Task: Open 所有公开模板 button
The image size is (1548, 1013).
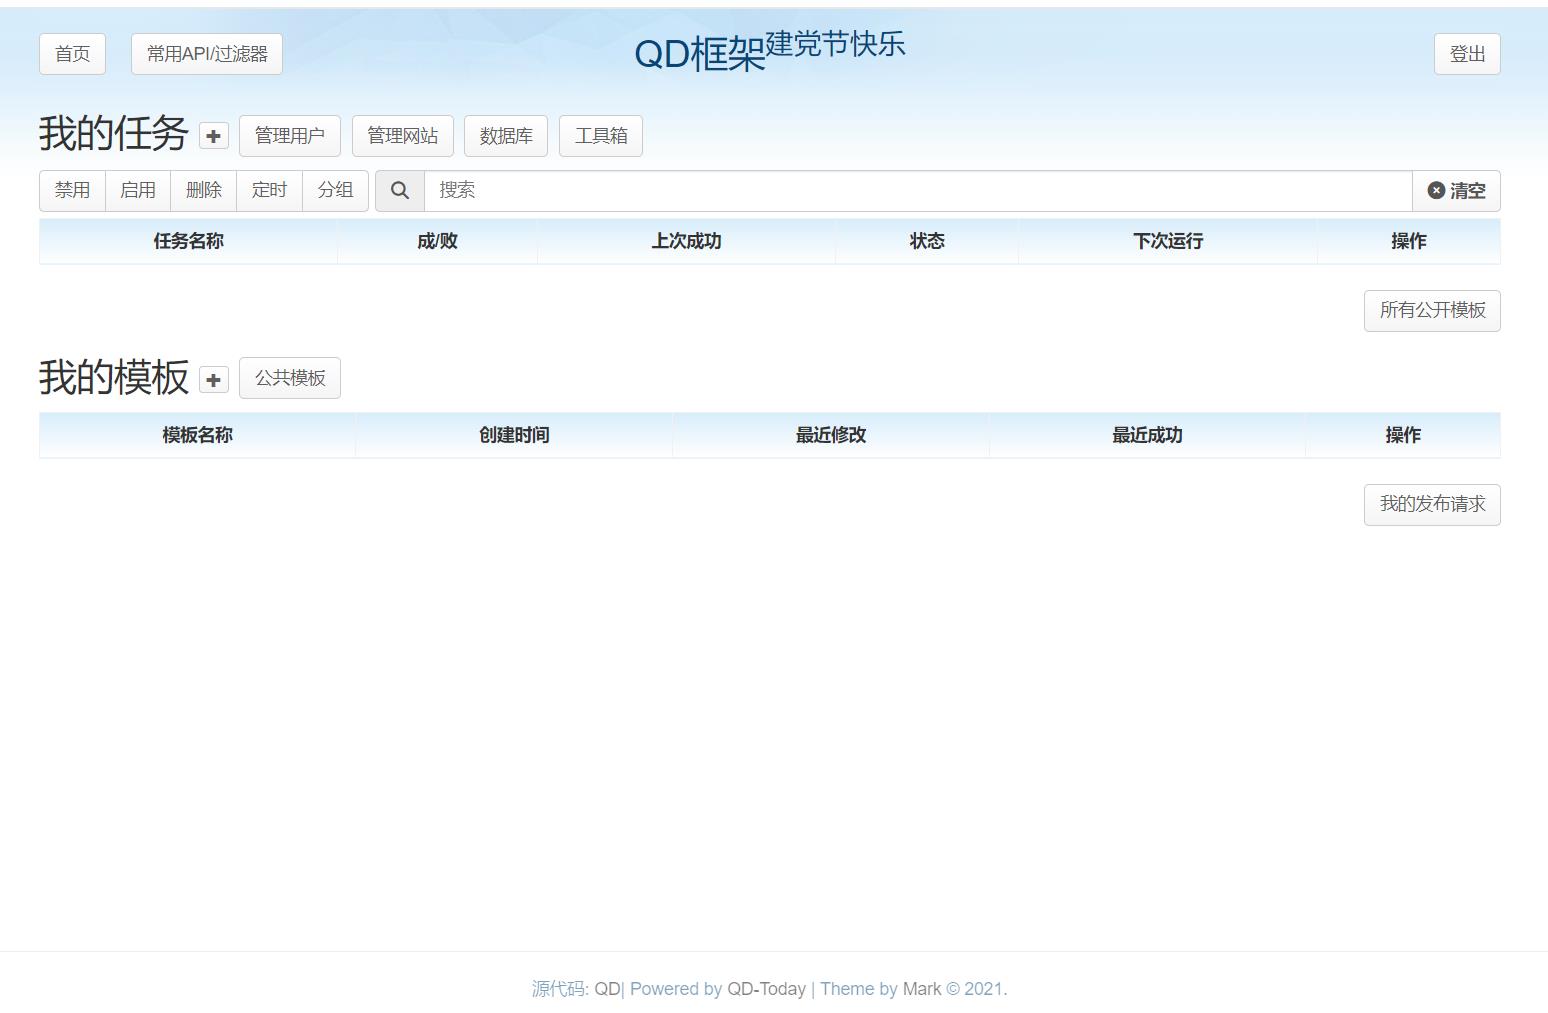Action: coord(1432,310)
